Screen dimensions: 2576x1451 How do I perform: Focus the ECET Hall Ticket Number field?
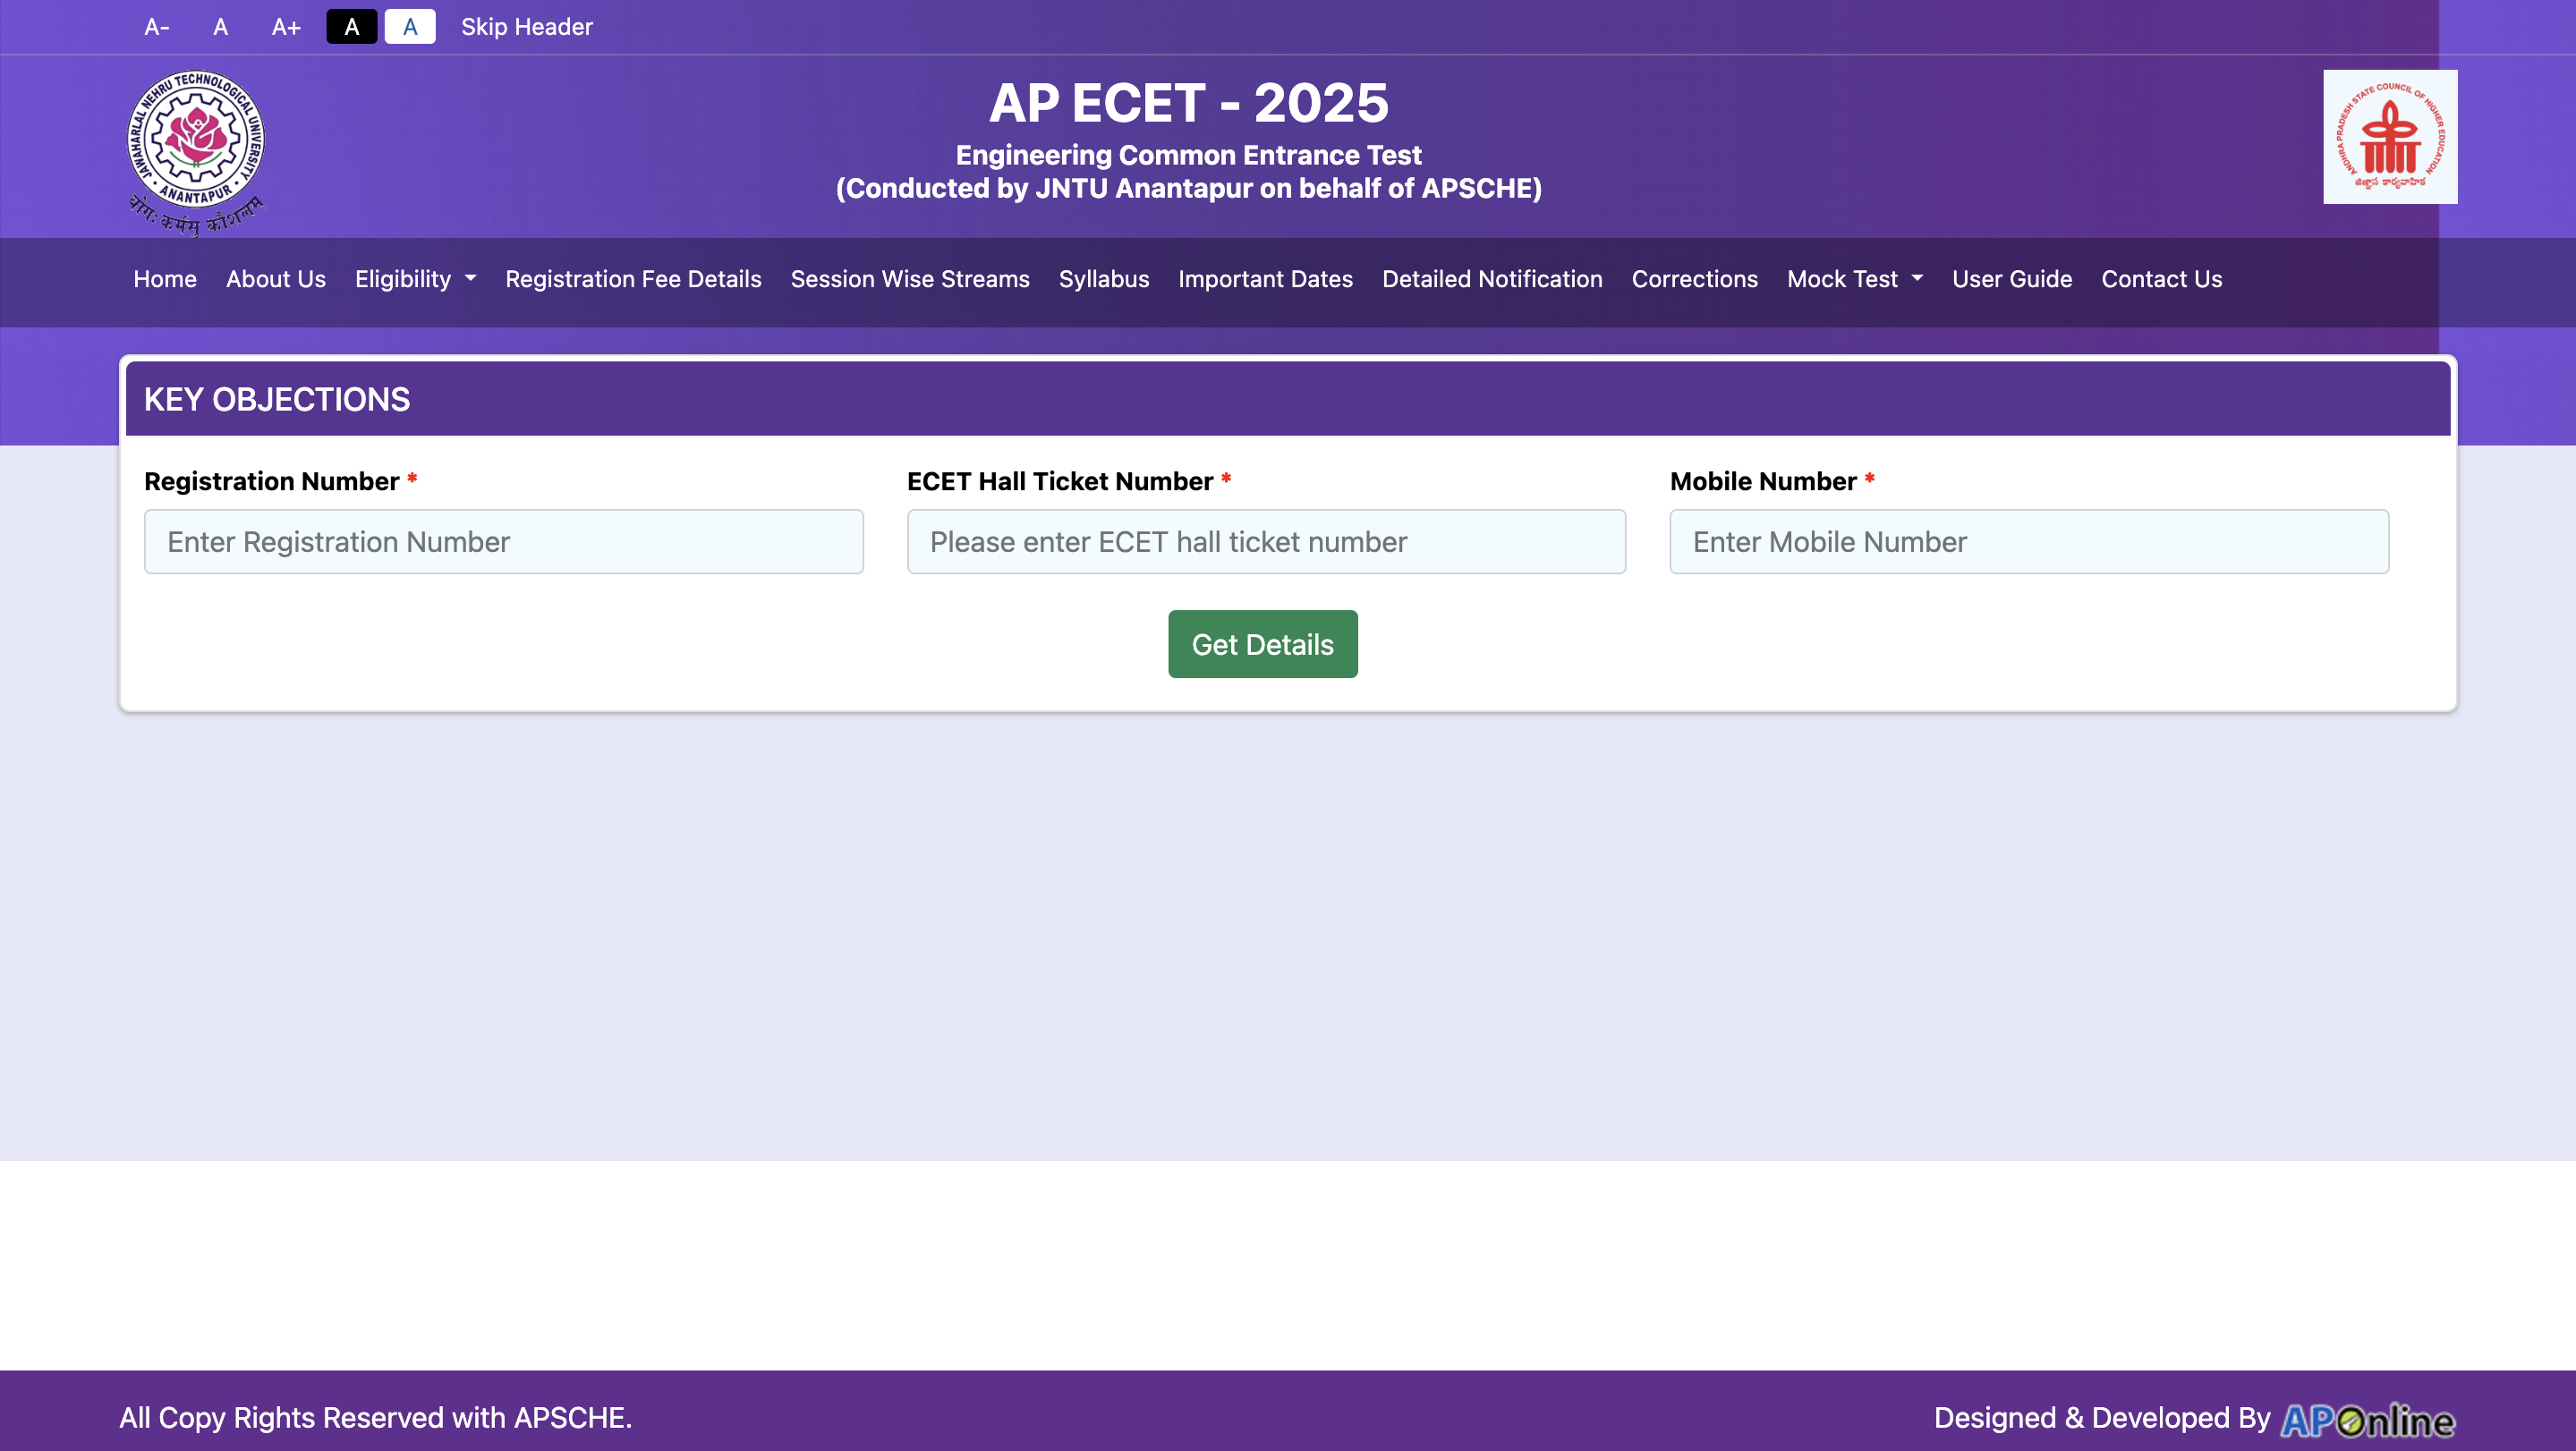(x=1265, y=541)
